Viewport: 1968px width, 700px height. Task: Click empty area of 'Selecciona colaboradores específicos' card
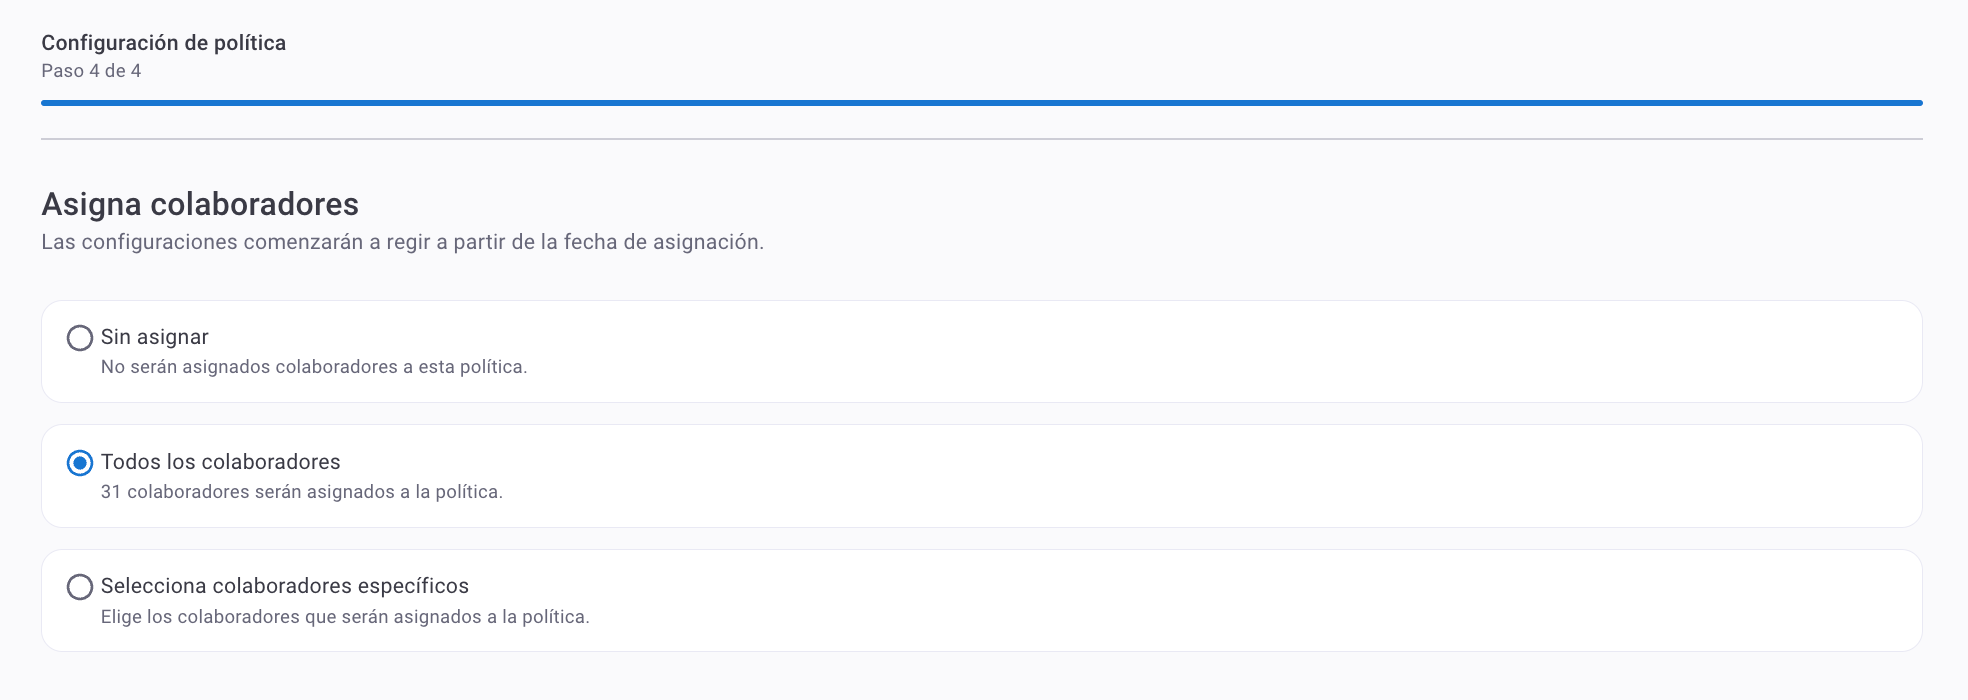(x=1200, y=600)
